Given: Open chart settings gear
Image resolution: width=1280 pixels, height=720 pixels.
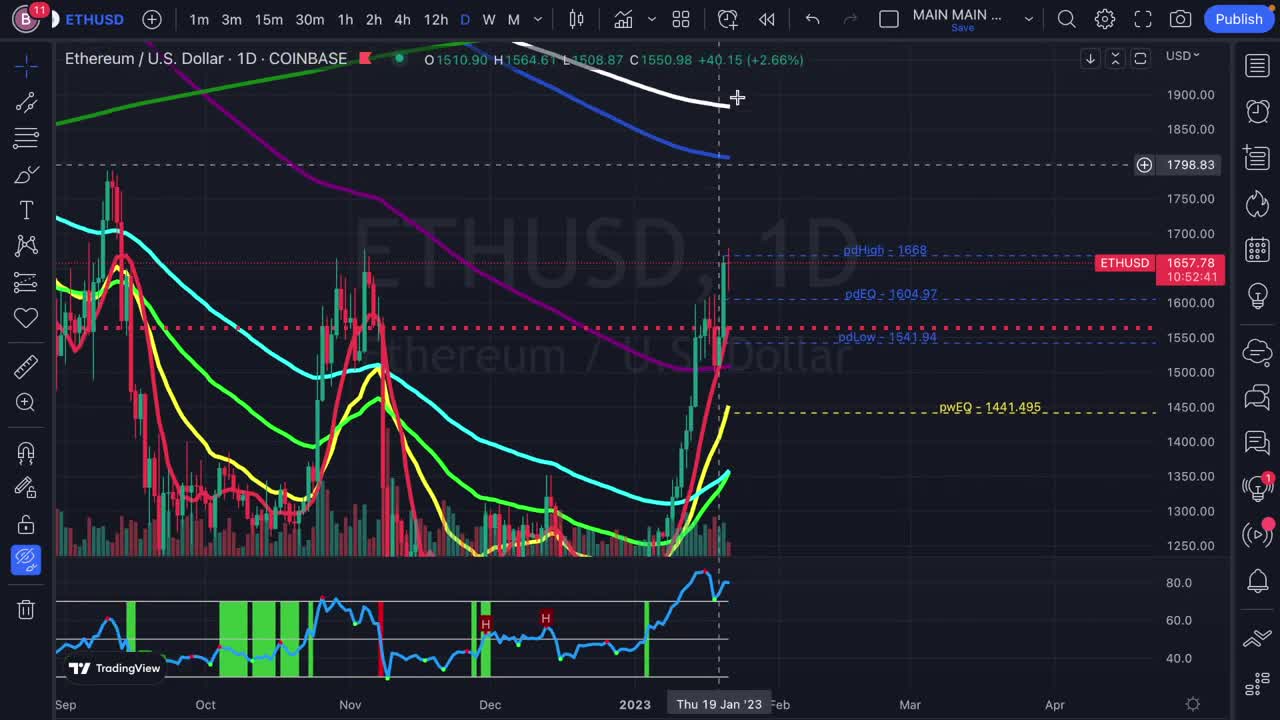Looking at the screenshot, I should (x=1105, y=19).
